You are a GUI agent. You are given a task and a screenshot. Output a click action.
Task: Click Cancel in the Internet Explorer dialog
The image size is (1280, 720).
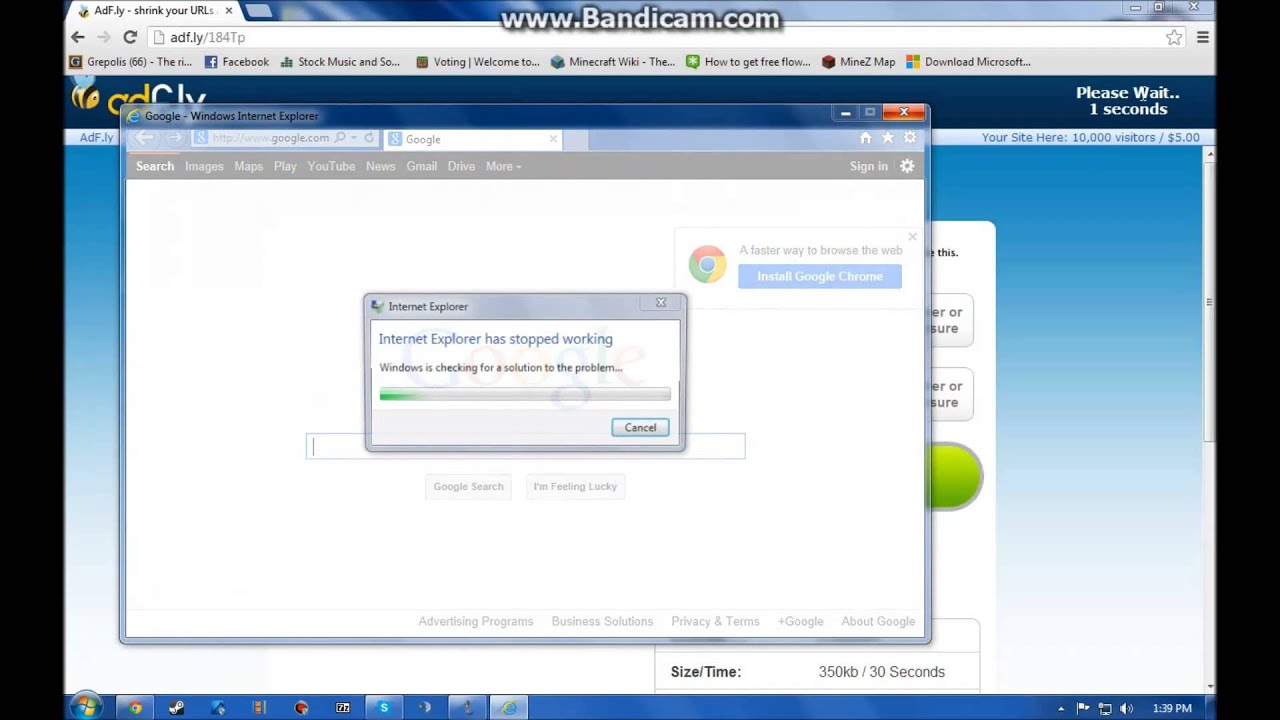(640, 428)
